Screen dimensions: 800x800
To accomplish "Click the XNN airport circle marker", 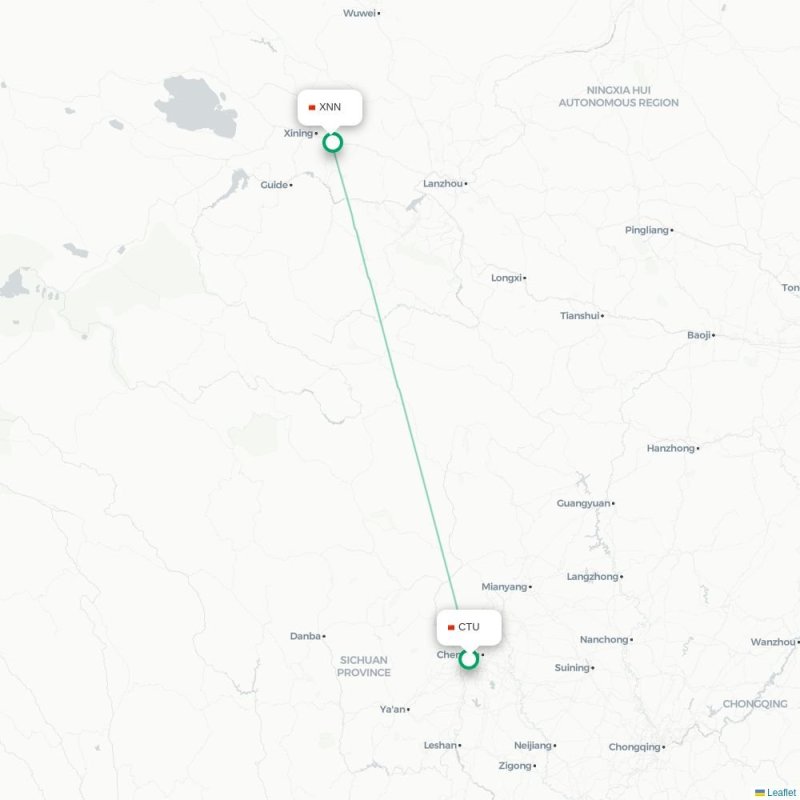I will [333, 143].
